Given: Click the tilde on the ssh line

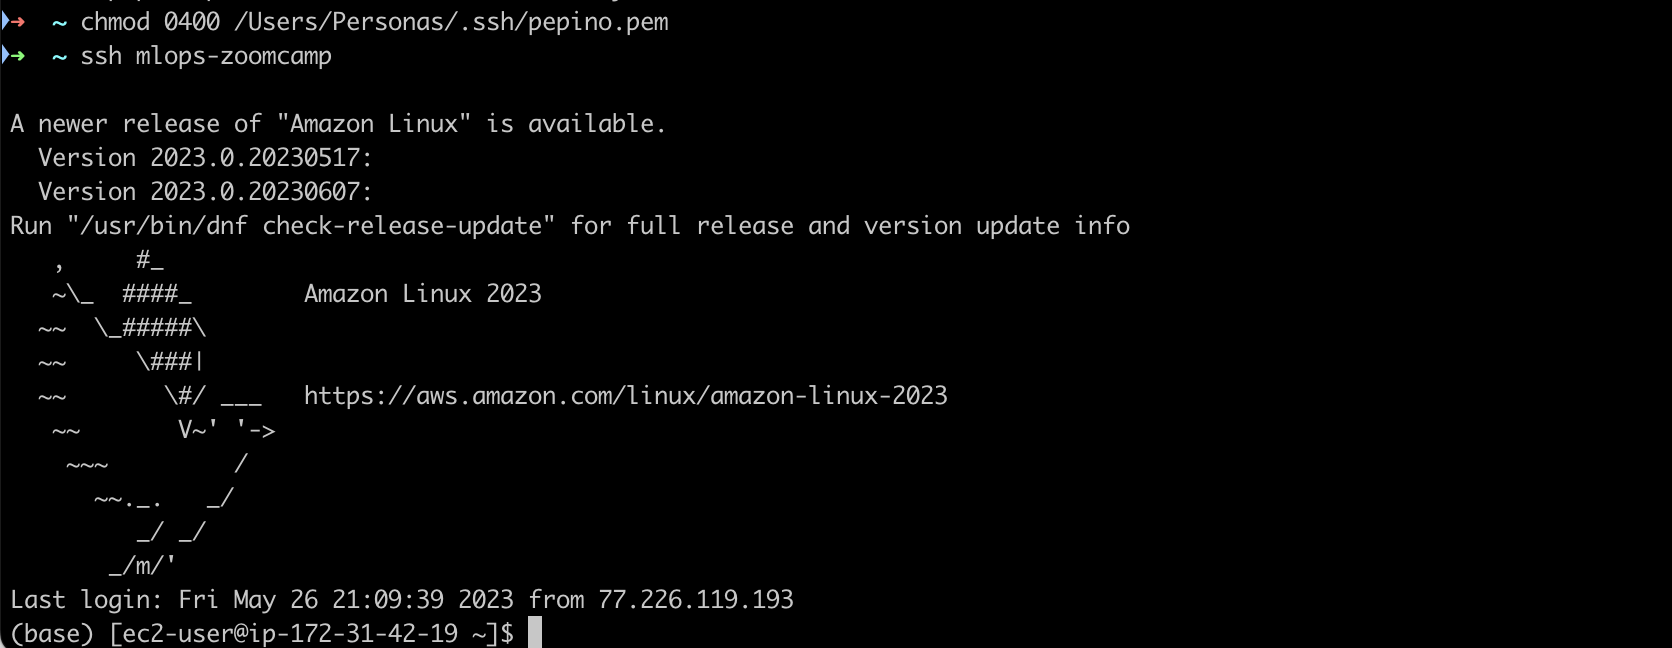Looking at the screenshot, I should coord(59,56).
